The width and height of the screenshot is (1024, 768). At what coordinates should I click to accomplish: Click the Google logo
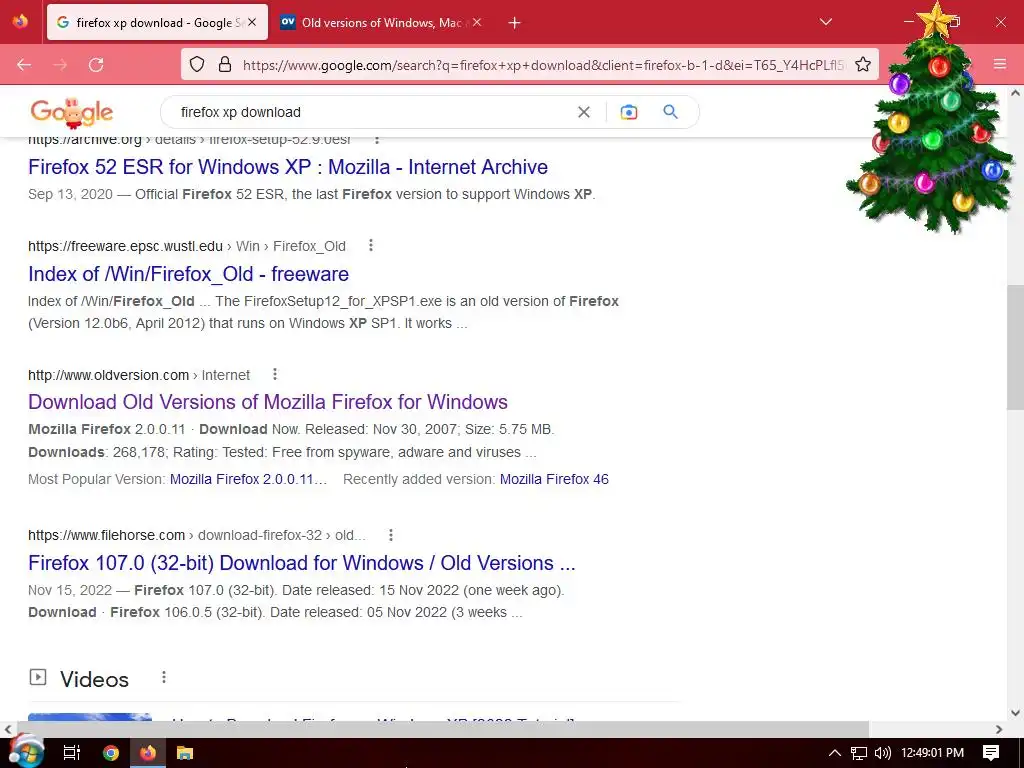point(72,112)
